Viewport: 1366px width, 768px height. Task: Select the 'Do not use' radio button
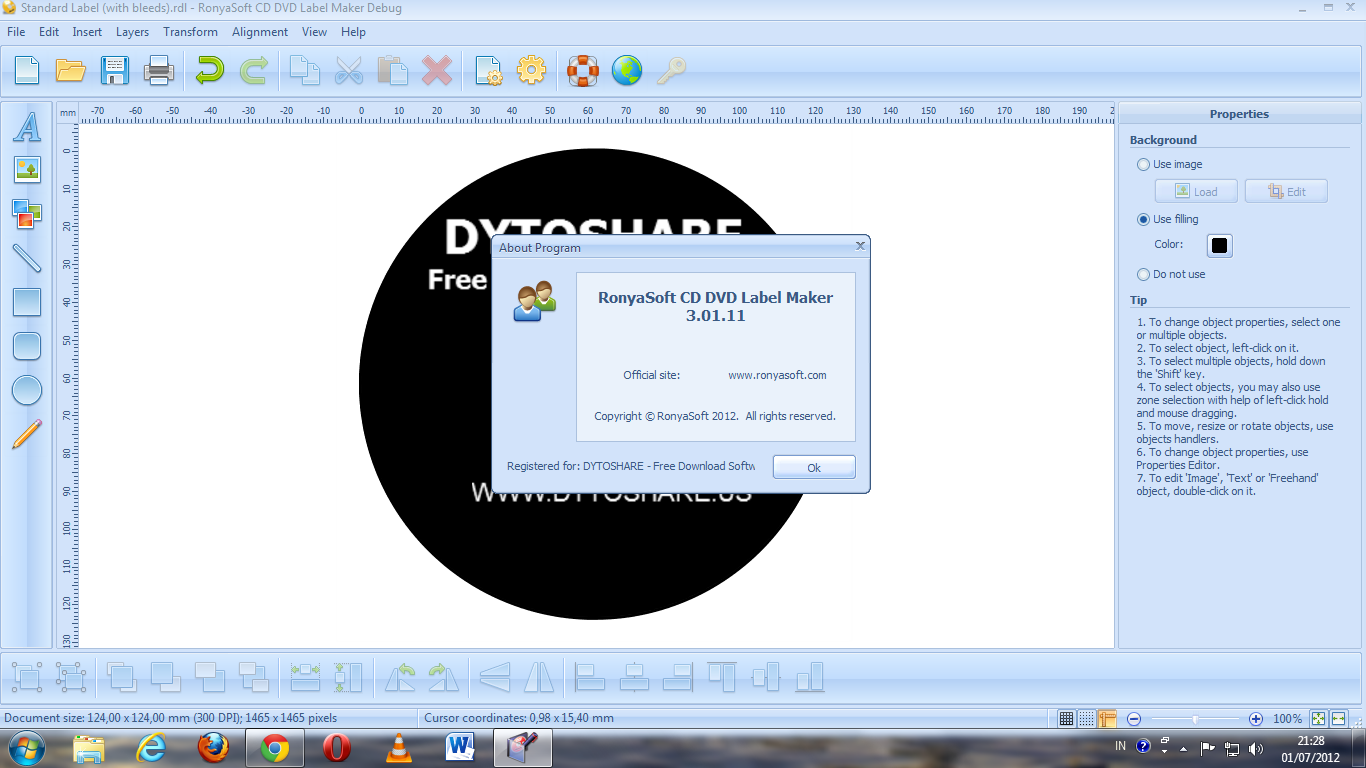[1143, 274]
